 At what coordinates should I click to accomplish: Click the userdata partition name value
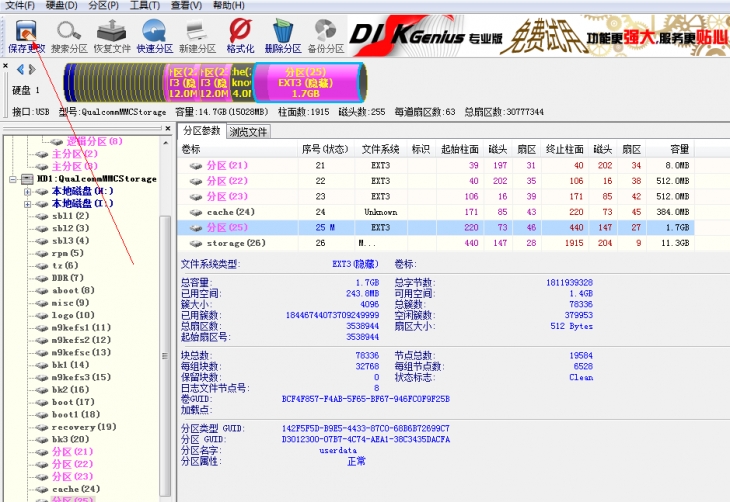(x=338, y=450)
